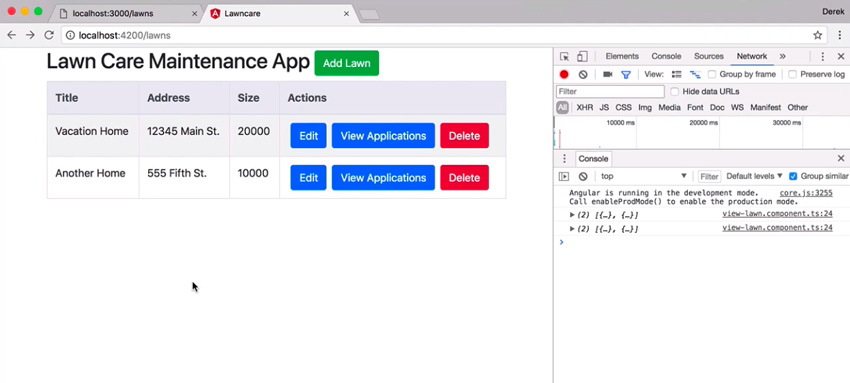Edit the Vacation Home lawn
The width and height of the screenshot is (850, 383).
(308, 135)
